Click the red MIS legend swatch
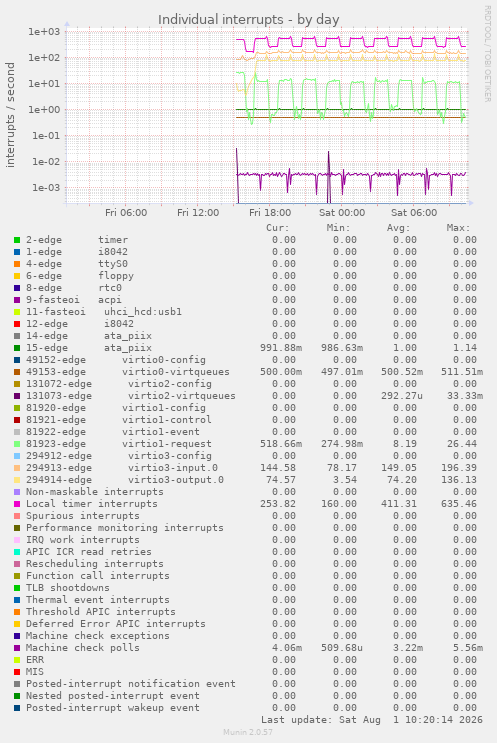497x743 pixels. [17, 672]
